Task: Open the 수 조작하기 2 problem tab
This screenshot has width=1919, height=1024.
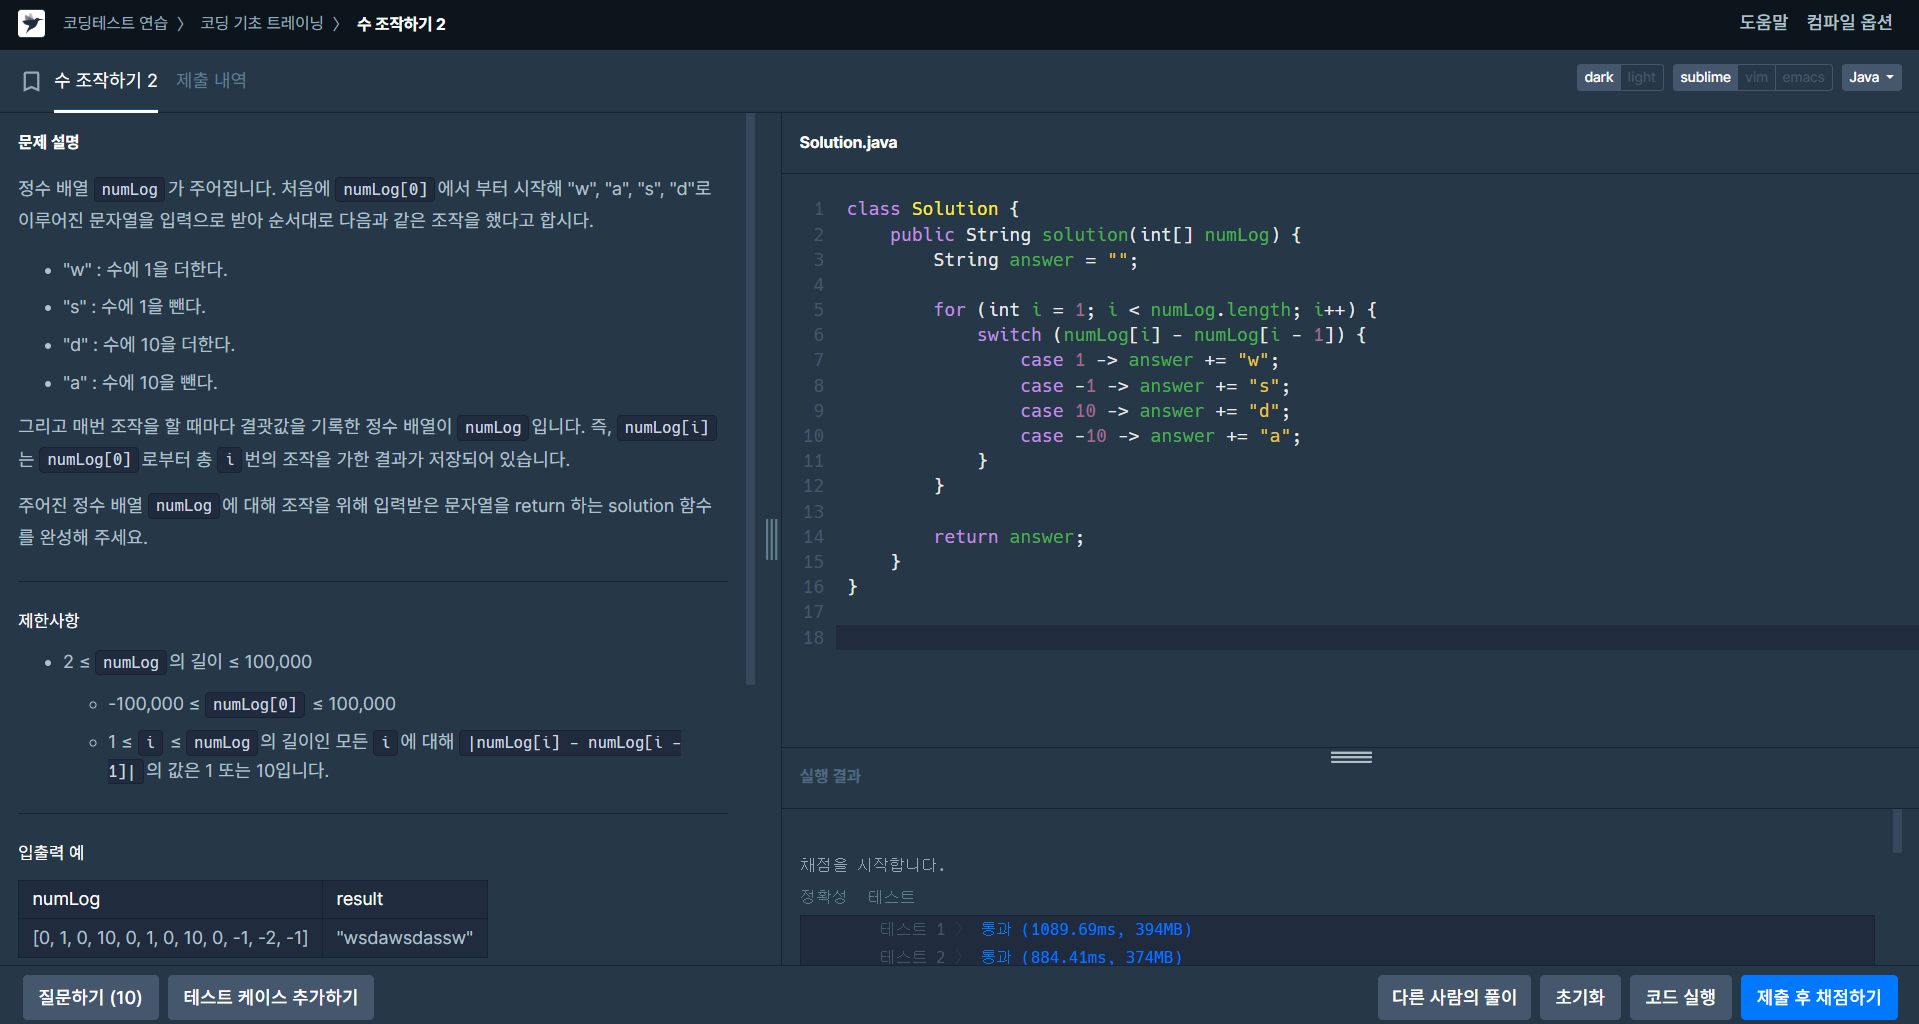Action: [105, 81]
